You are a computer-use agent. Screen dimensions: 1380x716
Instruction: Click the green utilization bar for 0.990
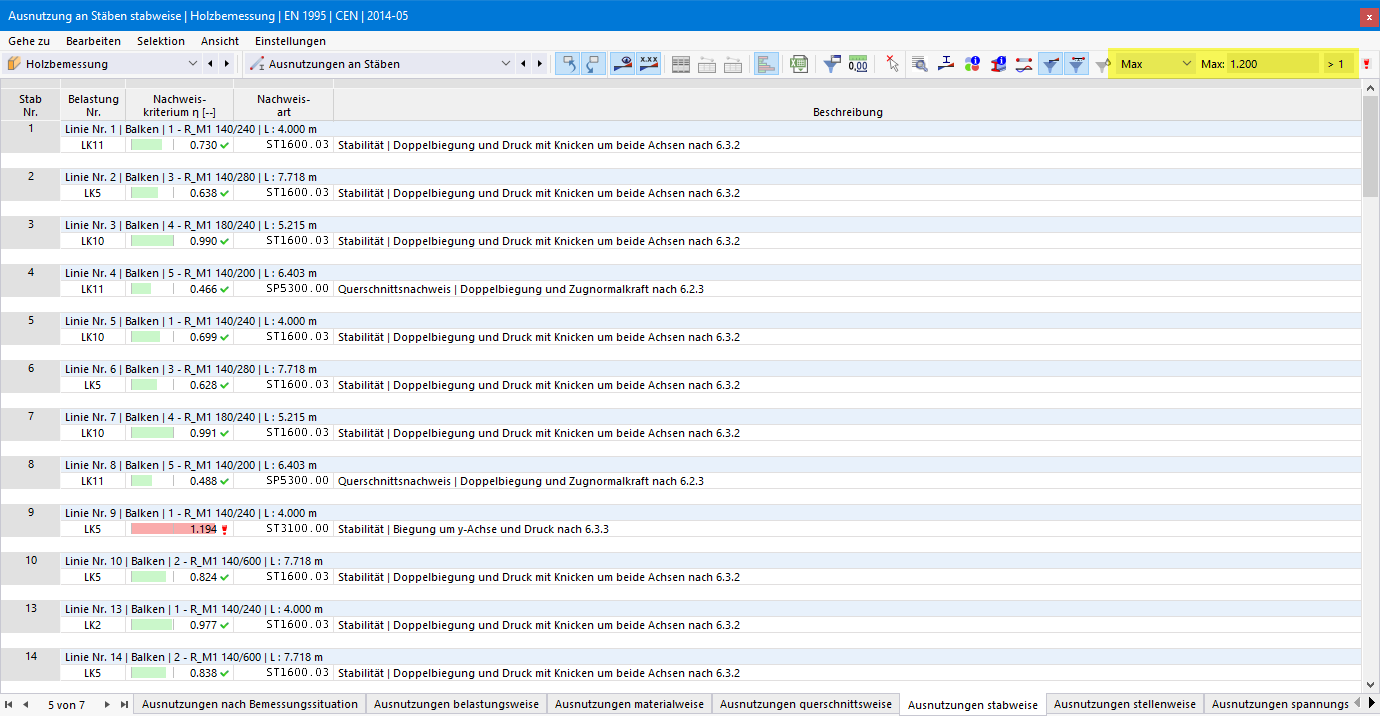[151, 241]
